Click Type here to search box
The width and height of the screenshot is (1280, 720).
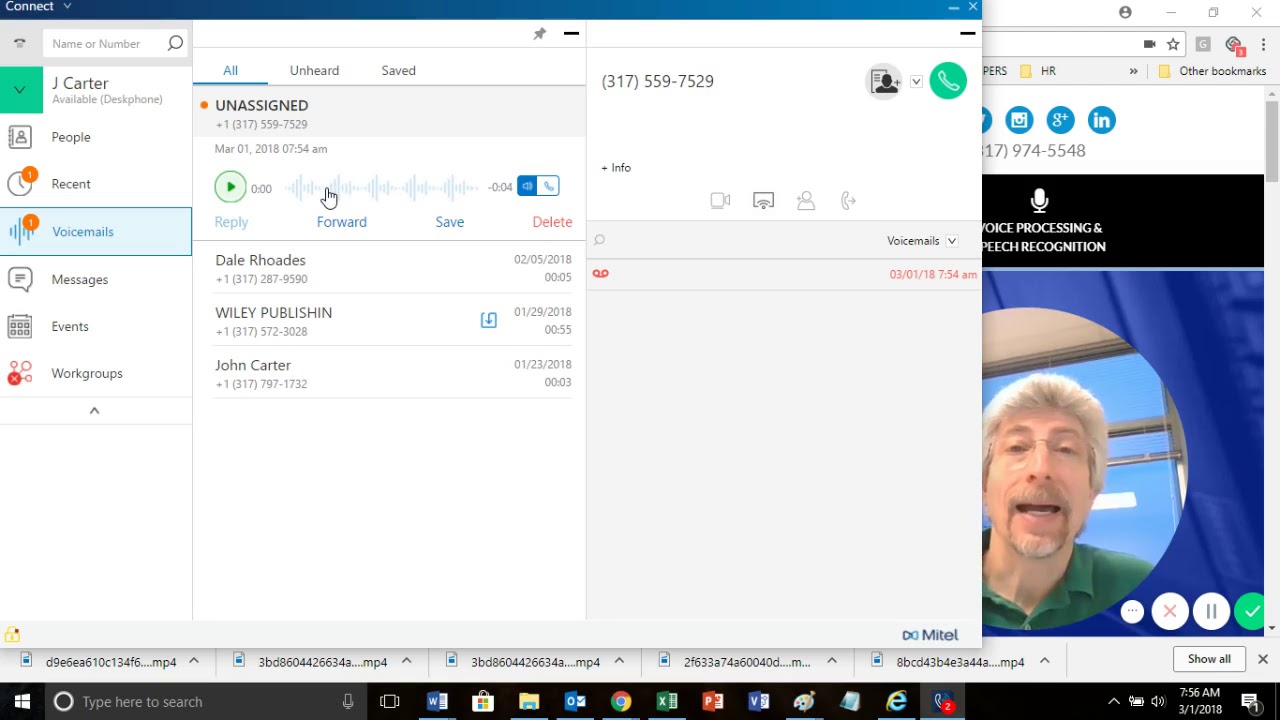click(x=204, y=701)
